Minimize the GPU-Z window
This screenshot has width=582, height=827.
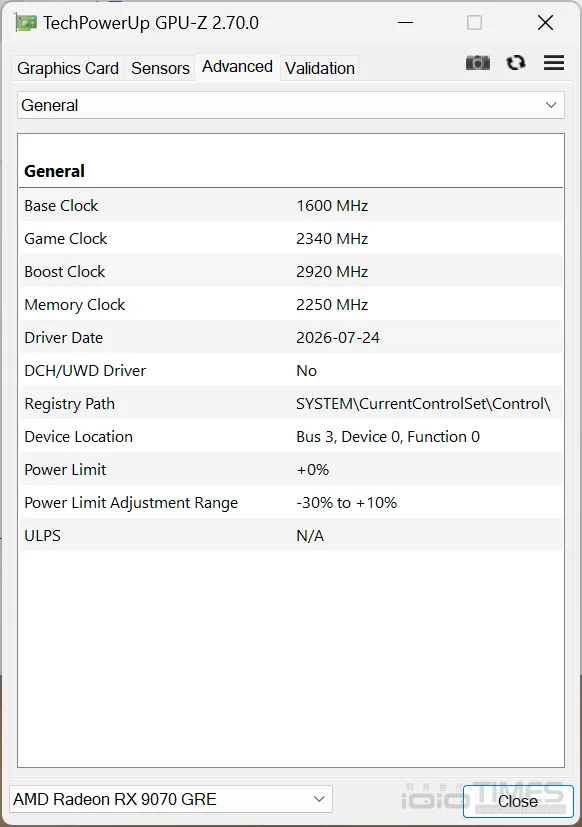tap(405, 23)
